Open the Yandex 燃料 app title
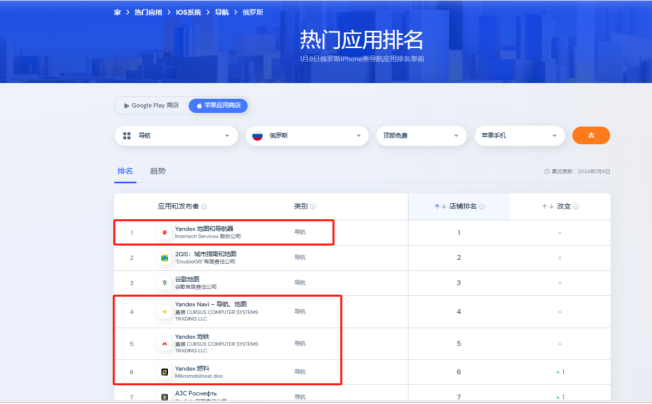Viewport: 652px width, 404px height. coord(192,369)
